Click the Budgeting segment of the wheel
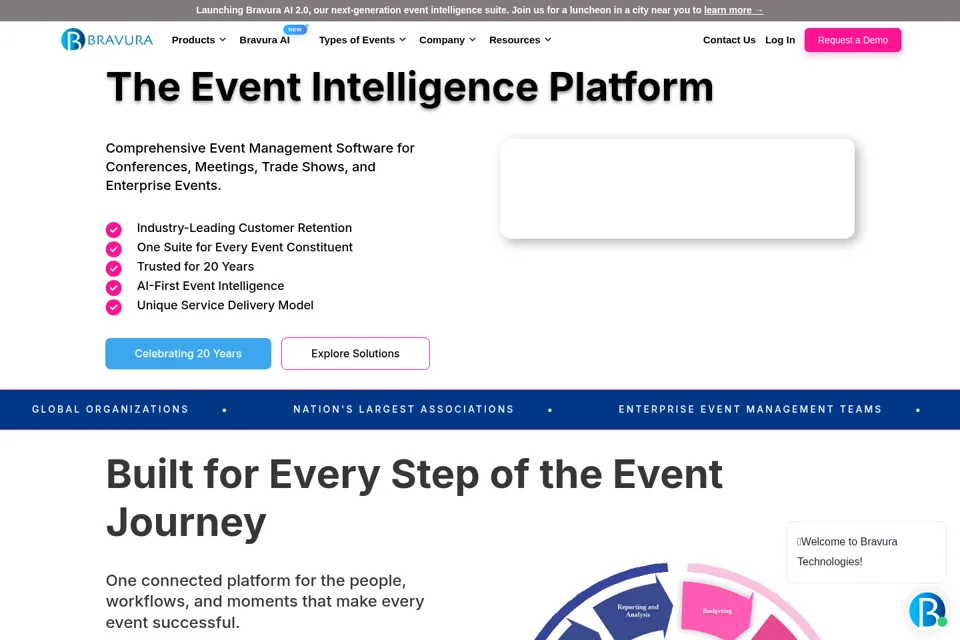 (x=717, y=611)
